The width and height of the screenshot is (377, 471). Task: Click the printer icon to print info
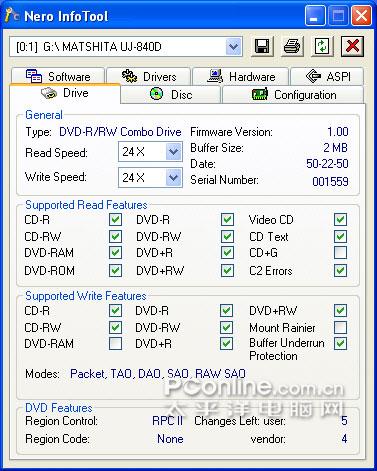(x=292, y=46)
